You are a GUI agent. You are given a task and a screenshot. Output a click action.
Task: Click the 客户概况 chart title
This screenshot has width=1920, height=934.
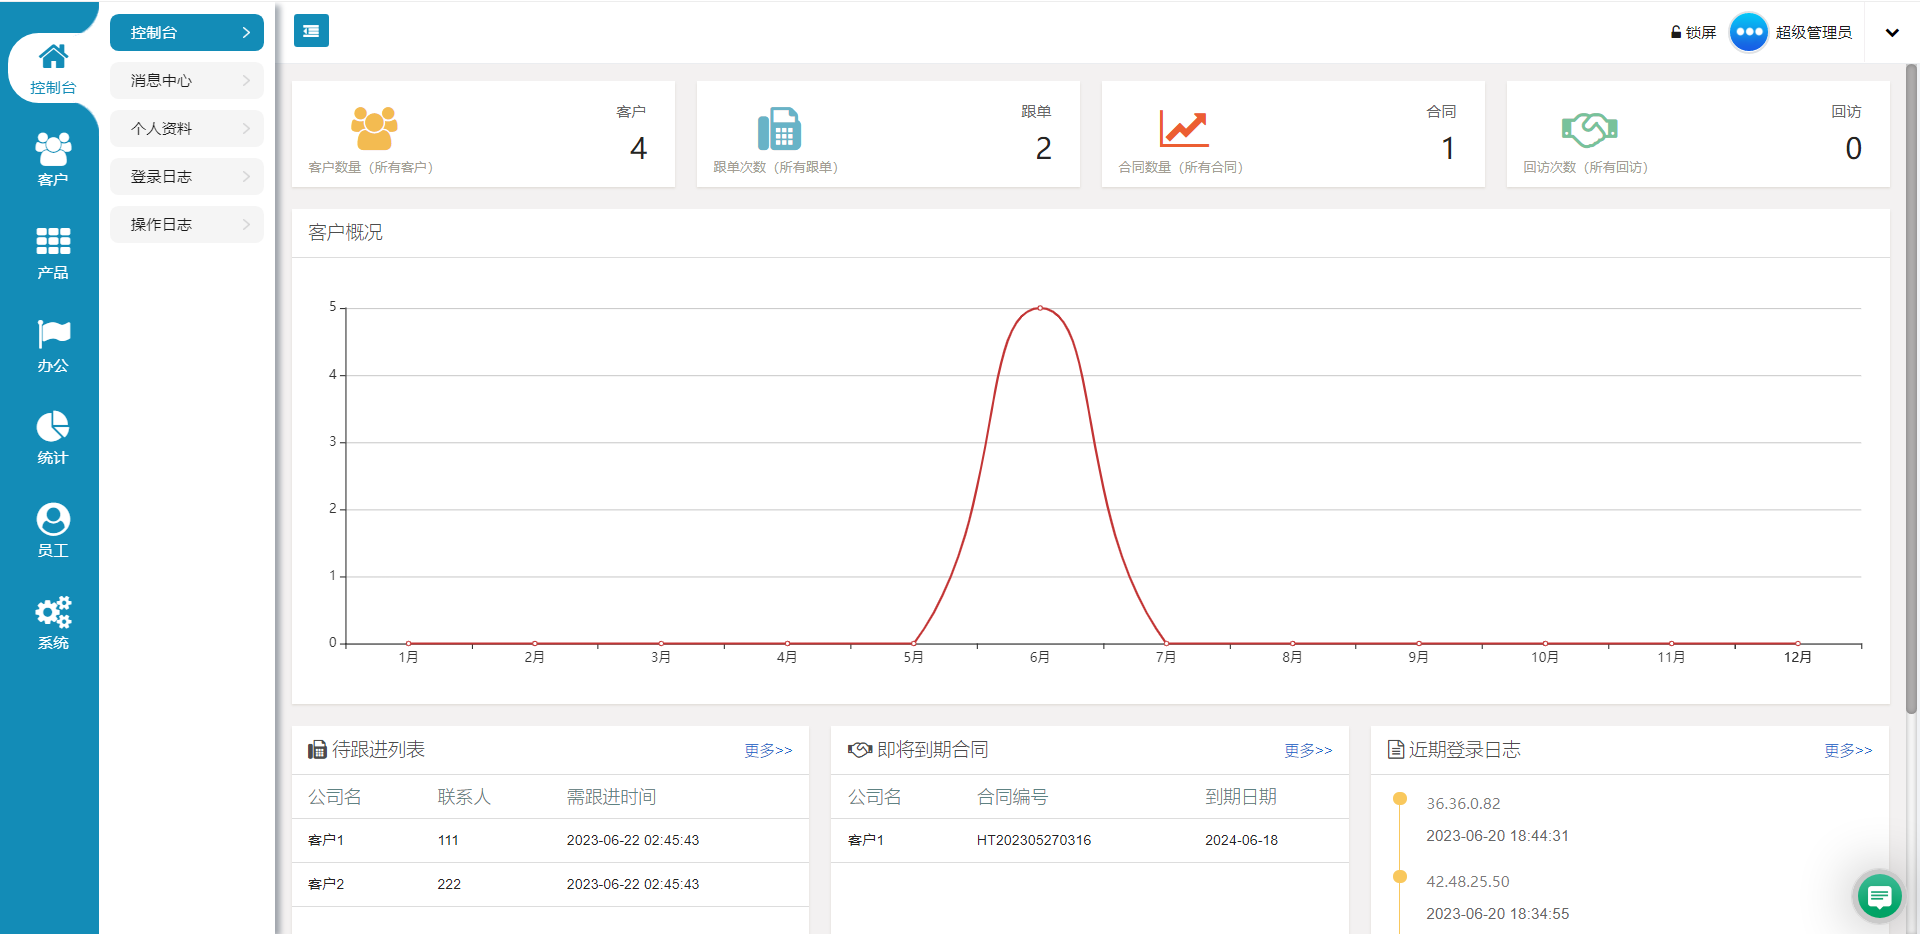[345, 233]
